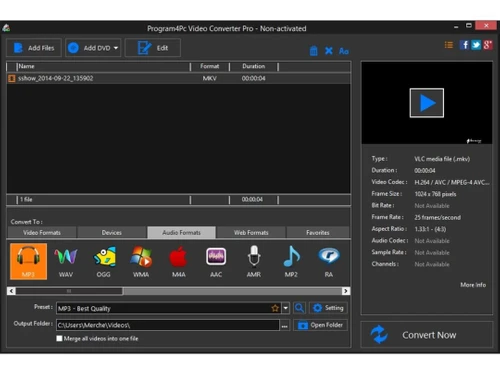Click the MKV format cell
The width and height of the screenshot is (500, 375).
click(210, 78)
